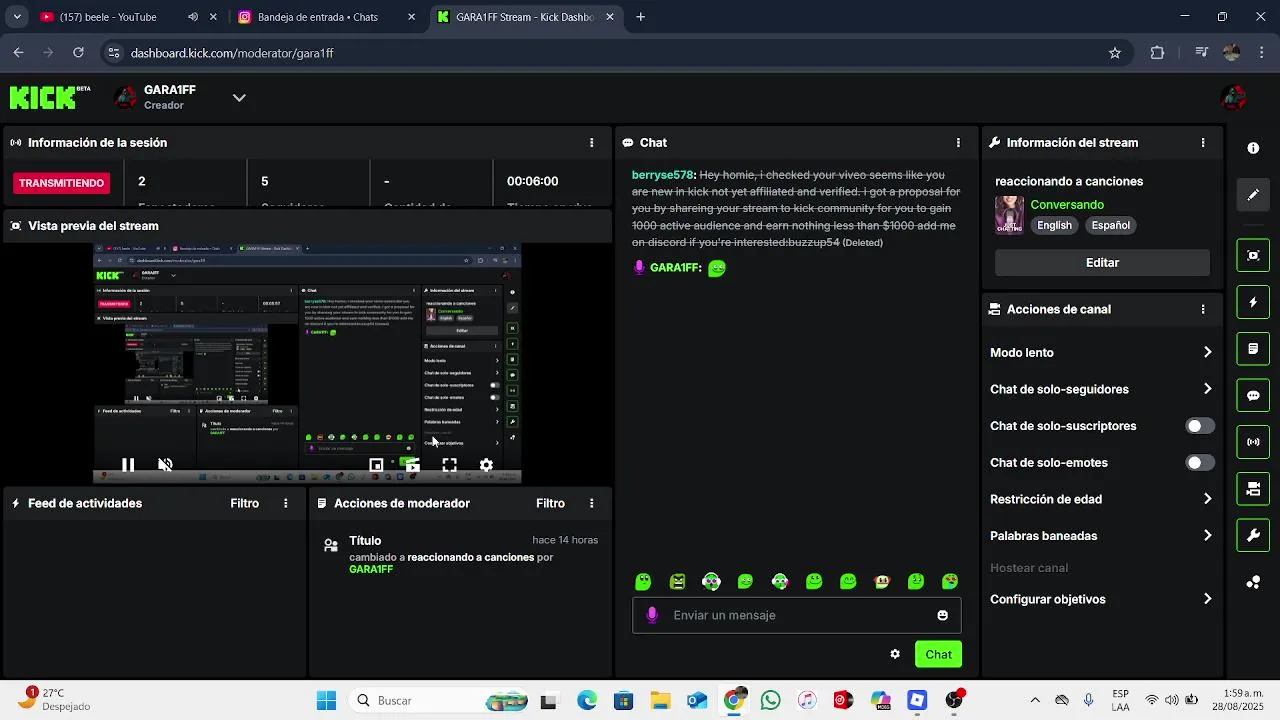The image size is (1280, 720).
Task: Click the lightning bolt icon in right sidebar
Action: pos(1253,302)
